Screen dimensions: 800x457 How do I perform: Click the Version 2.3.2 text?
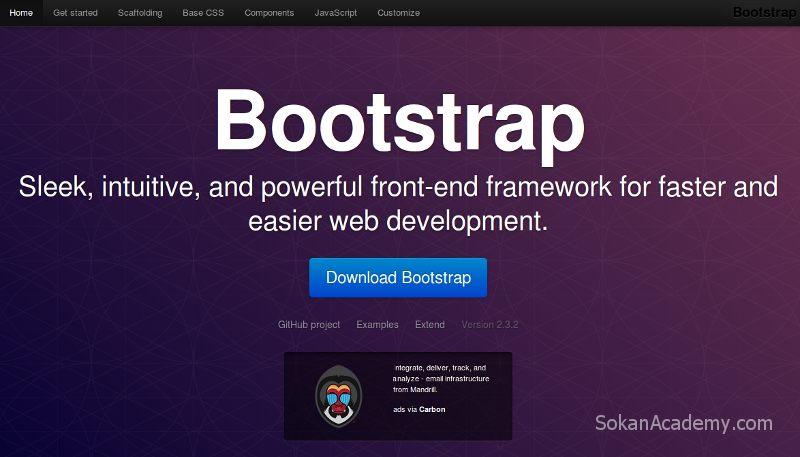pos(490,324)
